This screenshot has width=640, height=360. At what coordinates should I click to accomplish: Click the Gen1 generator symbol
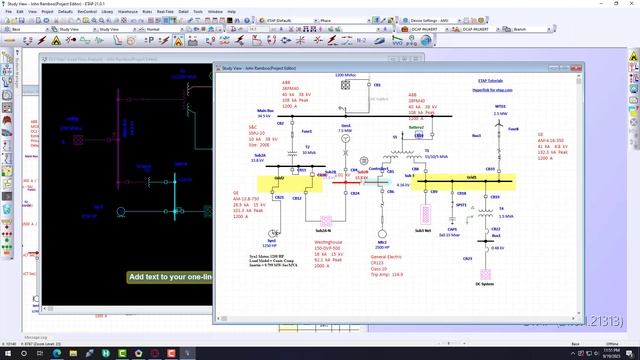pyautogui.click(x=345, y=139)
